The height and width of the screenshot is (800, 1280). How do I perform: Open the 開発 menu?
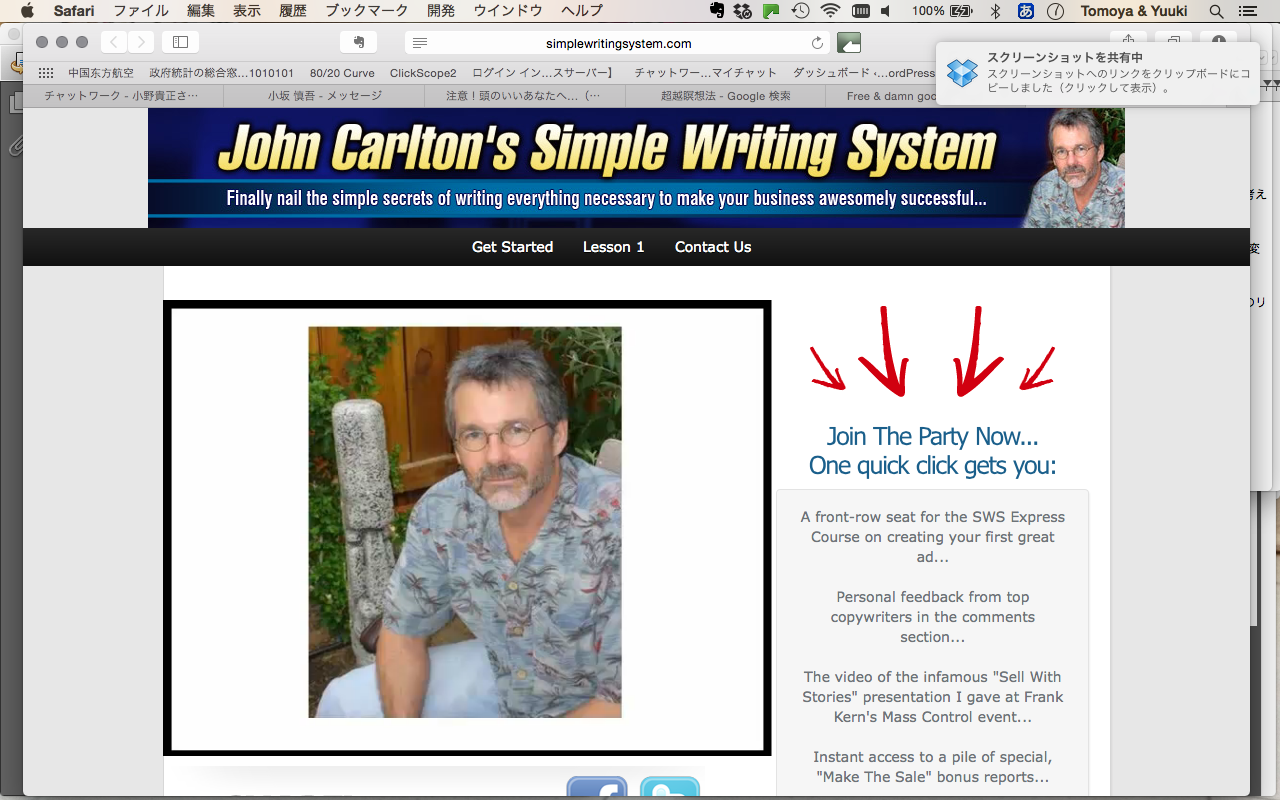click(441, 11)
